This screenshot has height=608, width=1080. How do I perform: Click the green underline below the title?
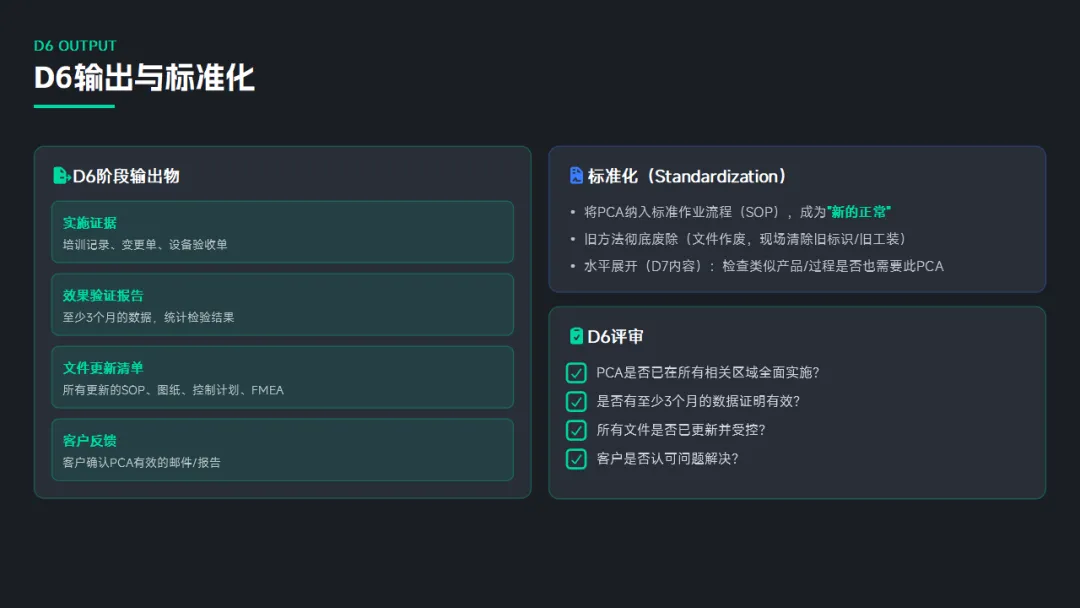point(74,106)
